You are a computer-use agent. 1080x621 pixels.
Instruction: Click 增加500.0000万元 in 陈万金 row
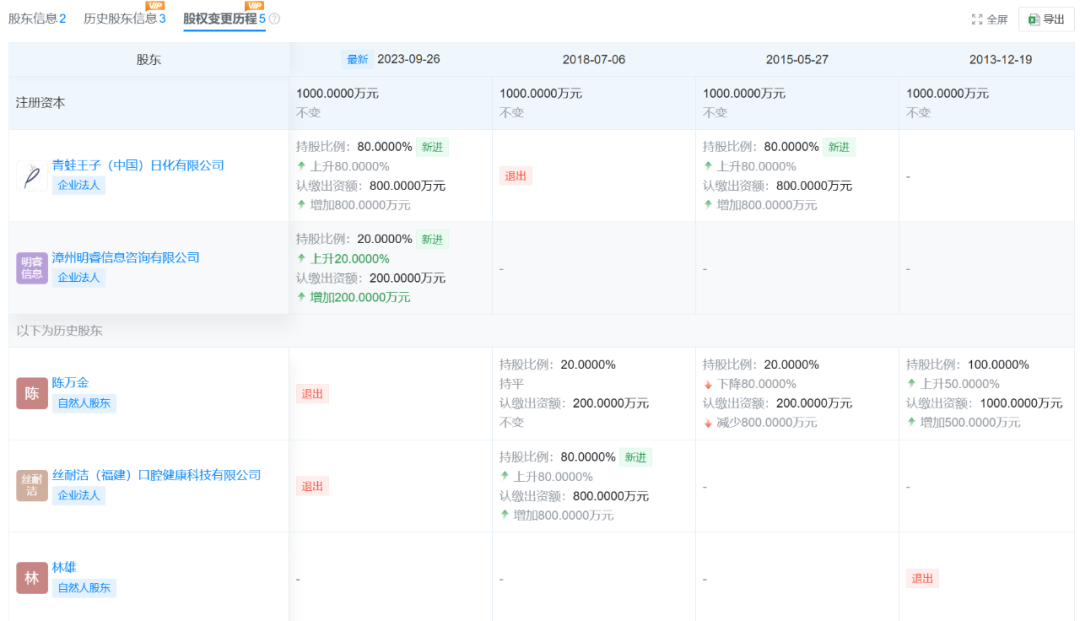point(970,423)
